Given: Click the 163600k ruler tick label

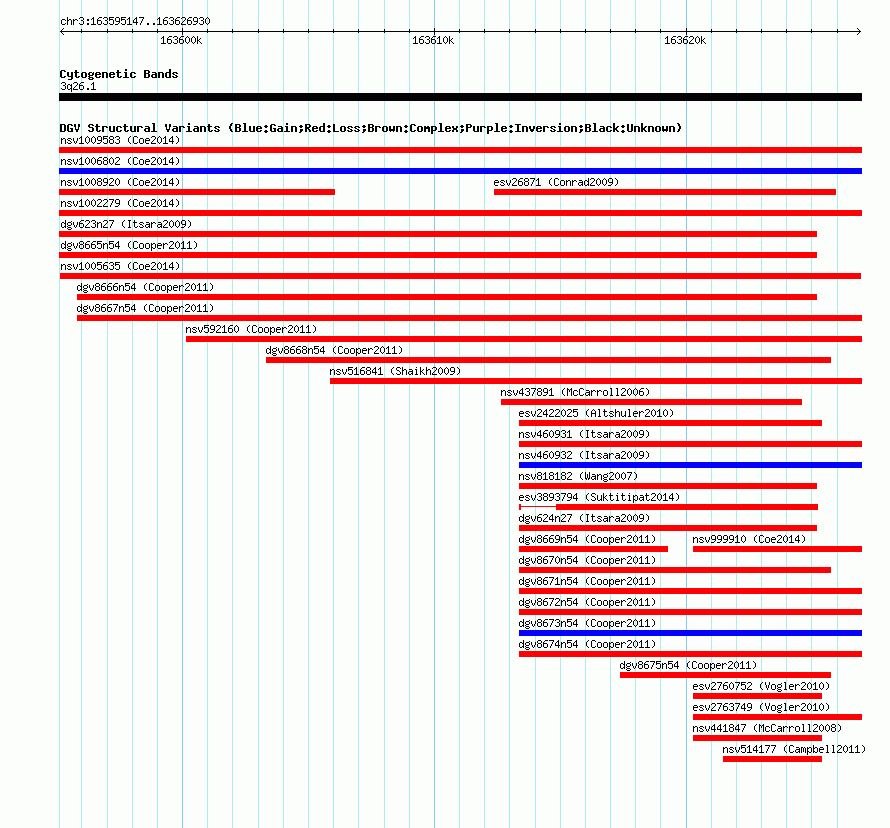Looking at the screenshot, I should click(x=181, y=40).
